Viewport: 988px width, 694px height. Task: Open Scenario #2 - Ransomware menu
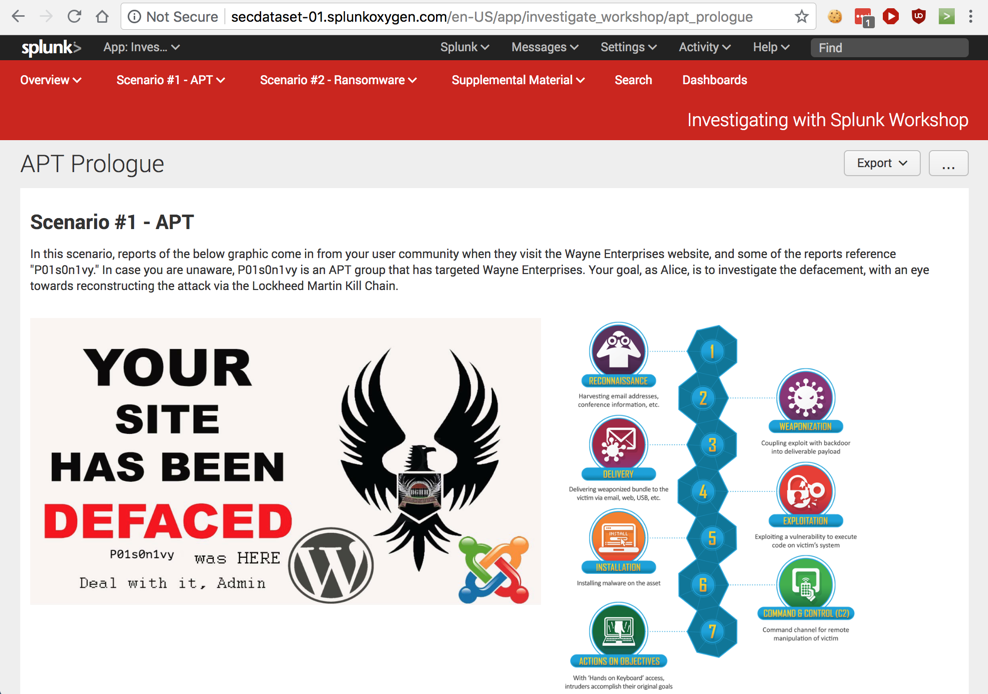[x=338, y=80]
